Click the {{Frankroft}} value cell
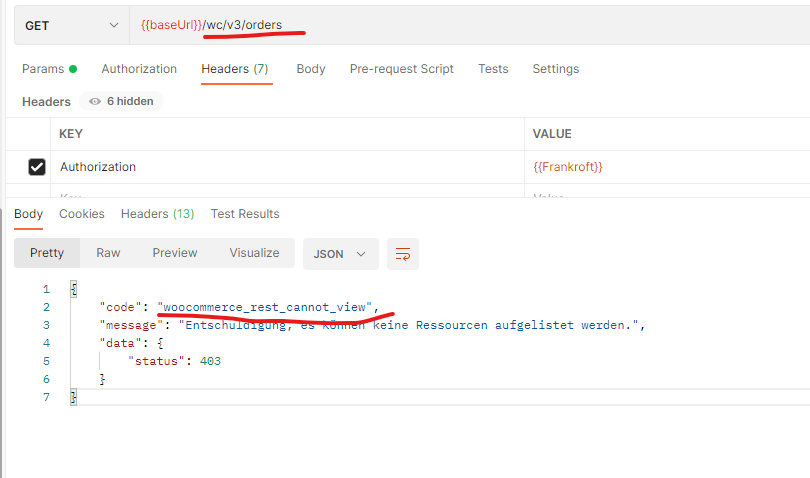This screenshot has height=478, width=810. (667, 167)
